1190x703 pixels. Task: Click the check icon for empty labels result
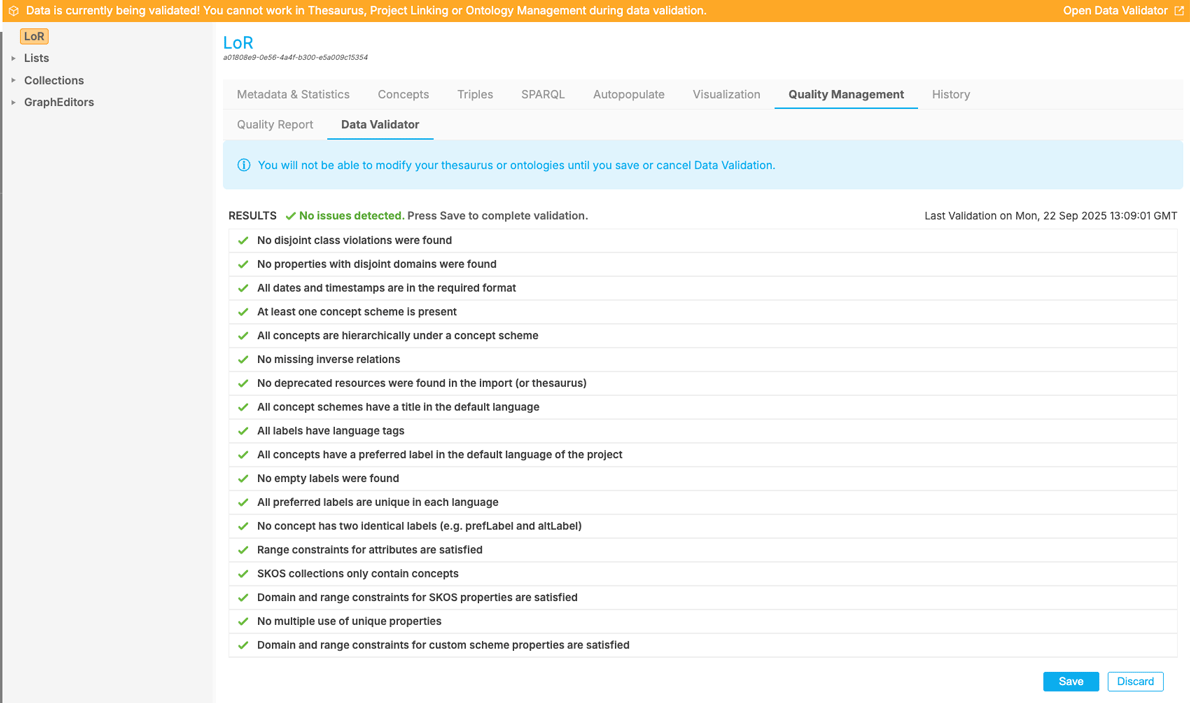click(242, 478)
